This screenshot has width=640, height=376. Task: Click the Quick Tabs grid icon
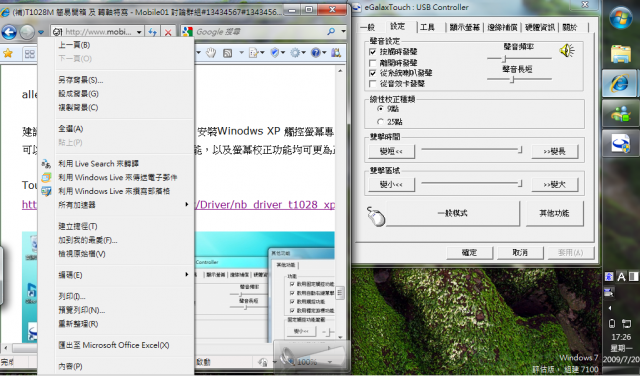click(x=29, y=53)
